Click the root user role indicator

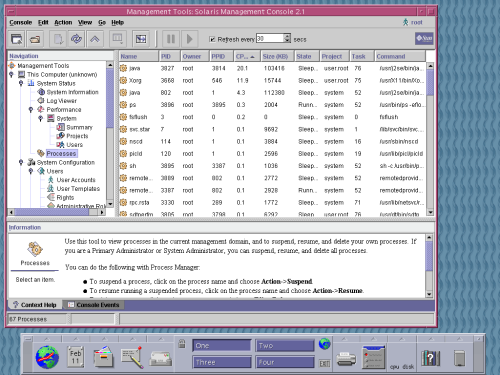click(413, 22)
